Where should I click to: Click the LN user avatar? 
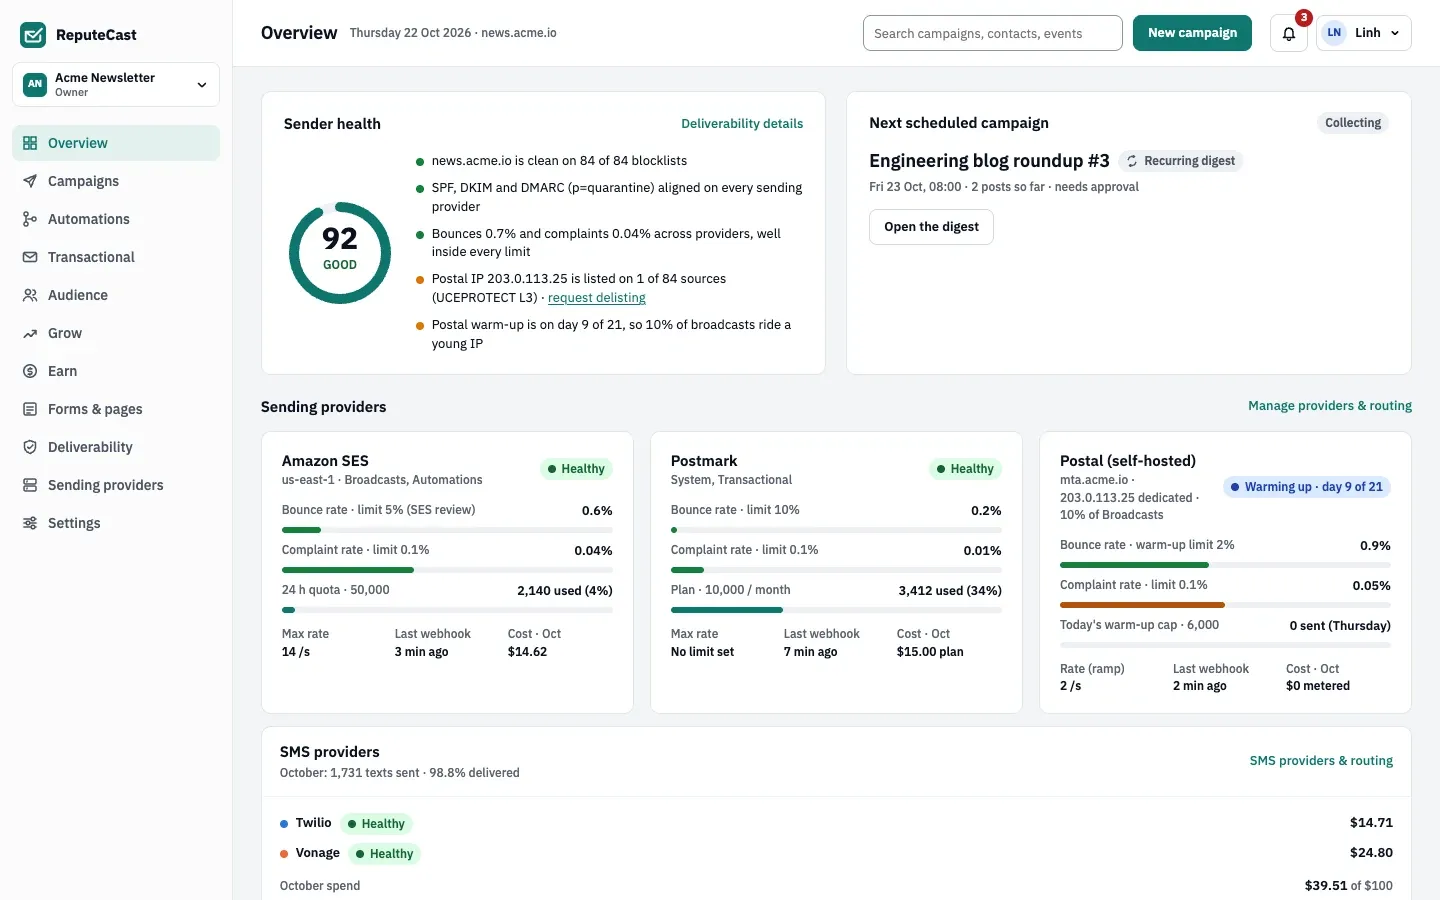click(1334, 33)
